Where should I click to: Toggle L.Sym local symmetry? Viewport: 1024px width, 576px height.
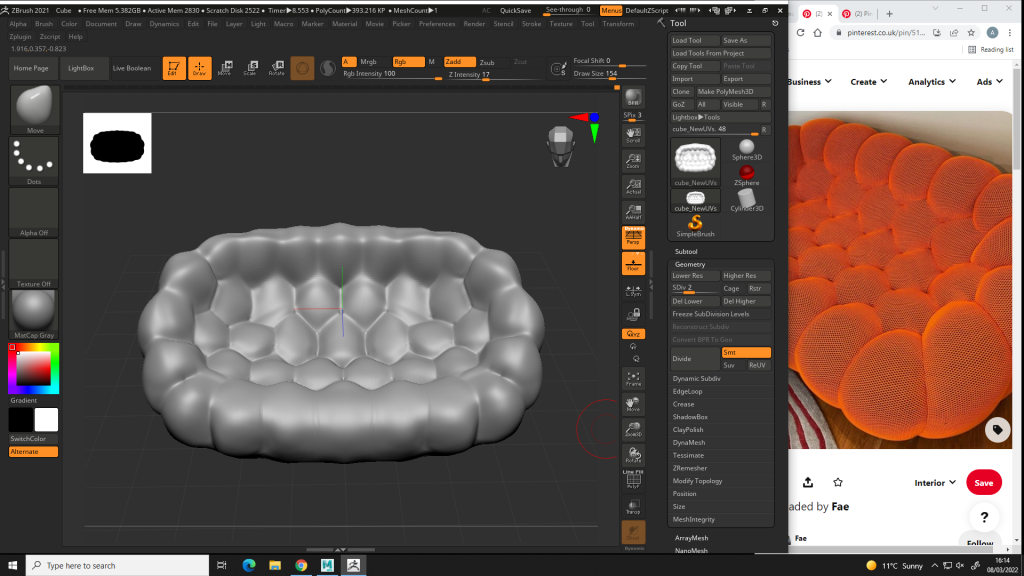tap(633, 290)
